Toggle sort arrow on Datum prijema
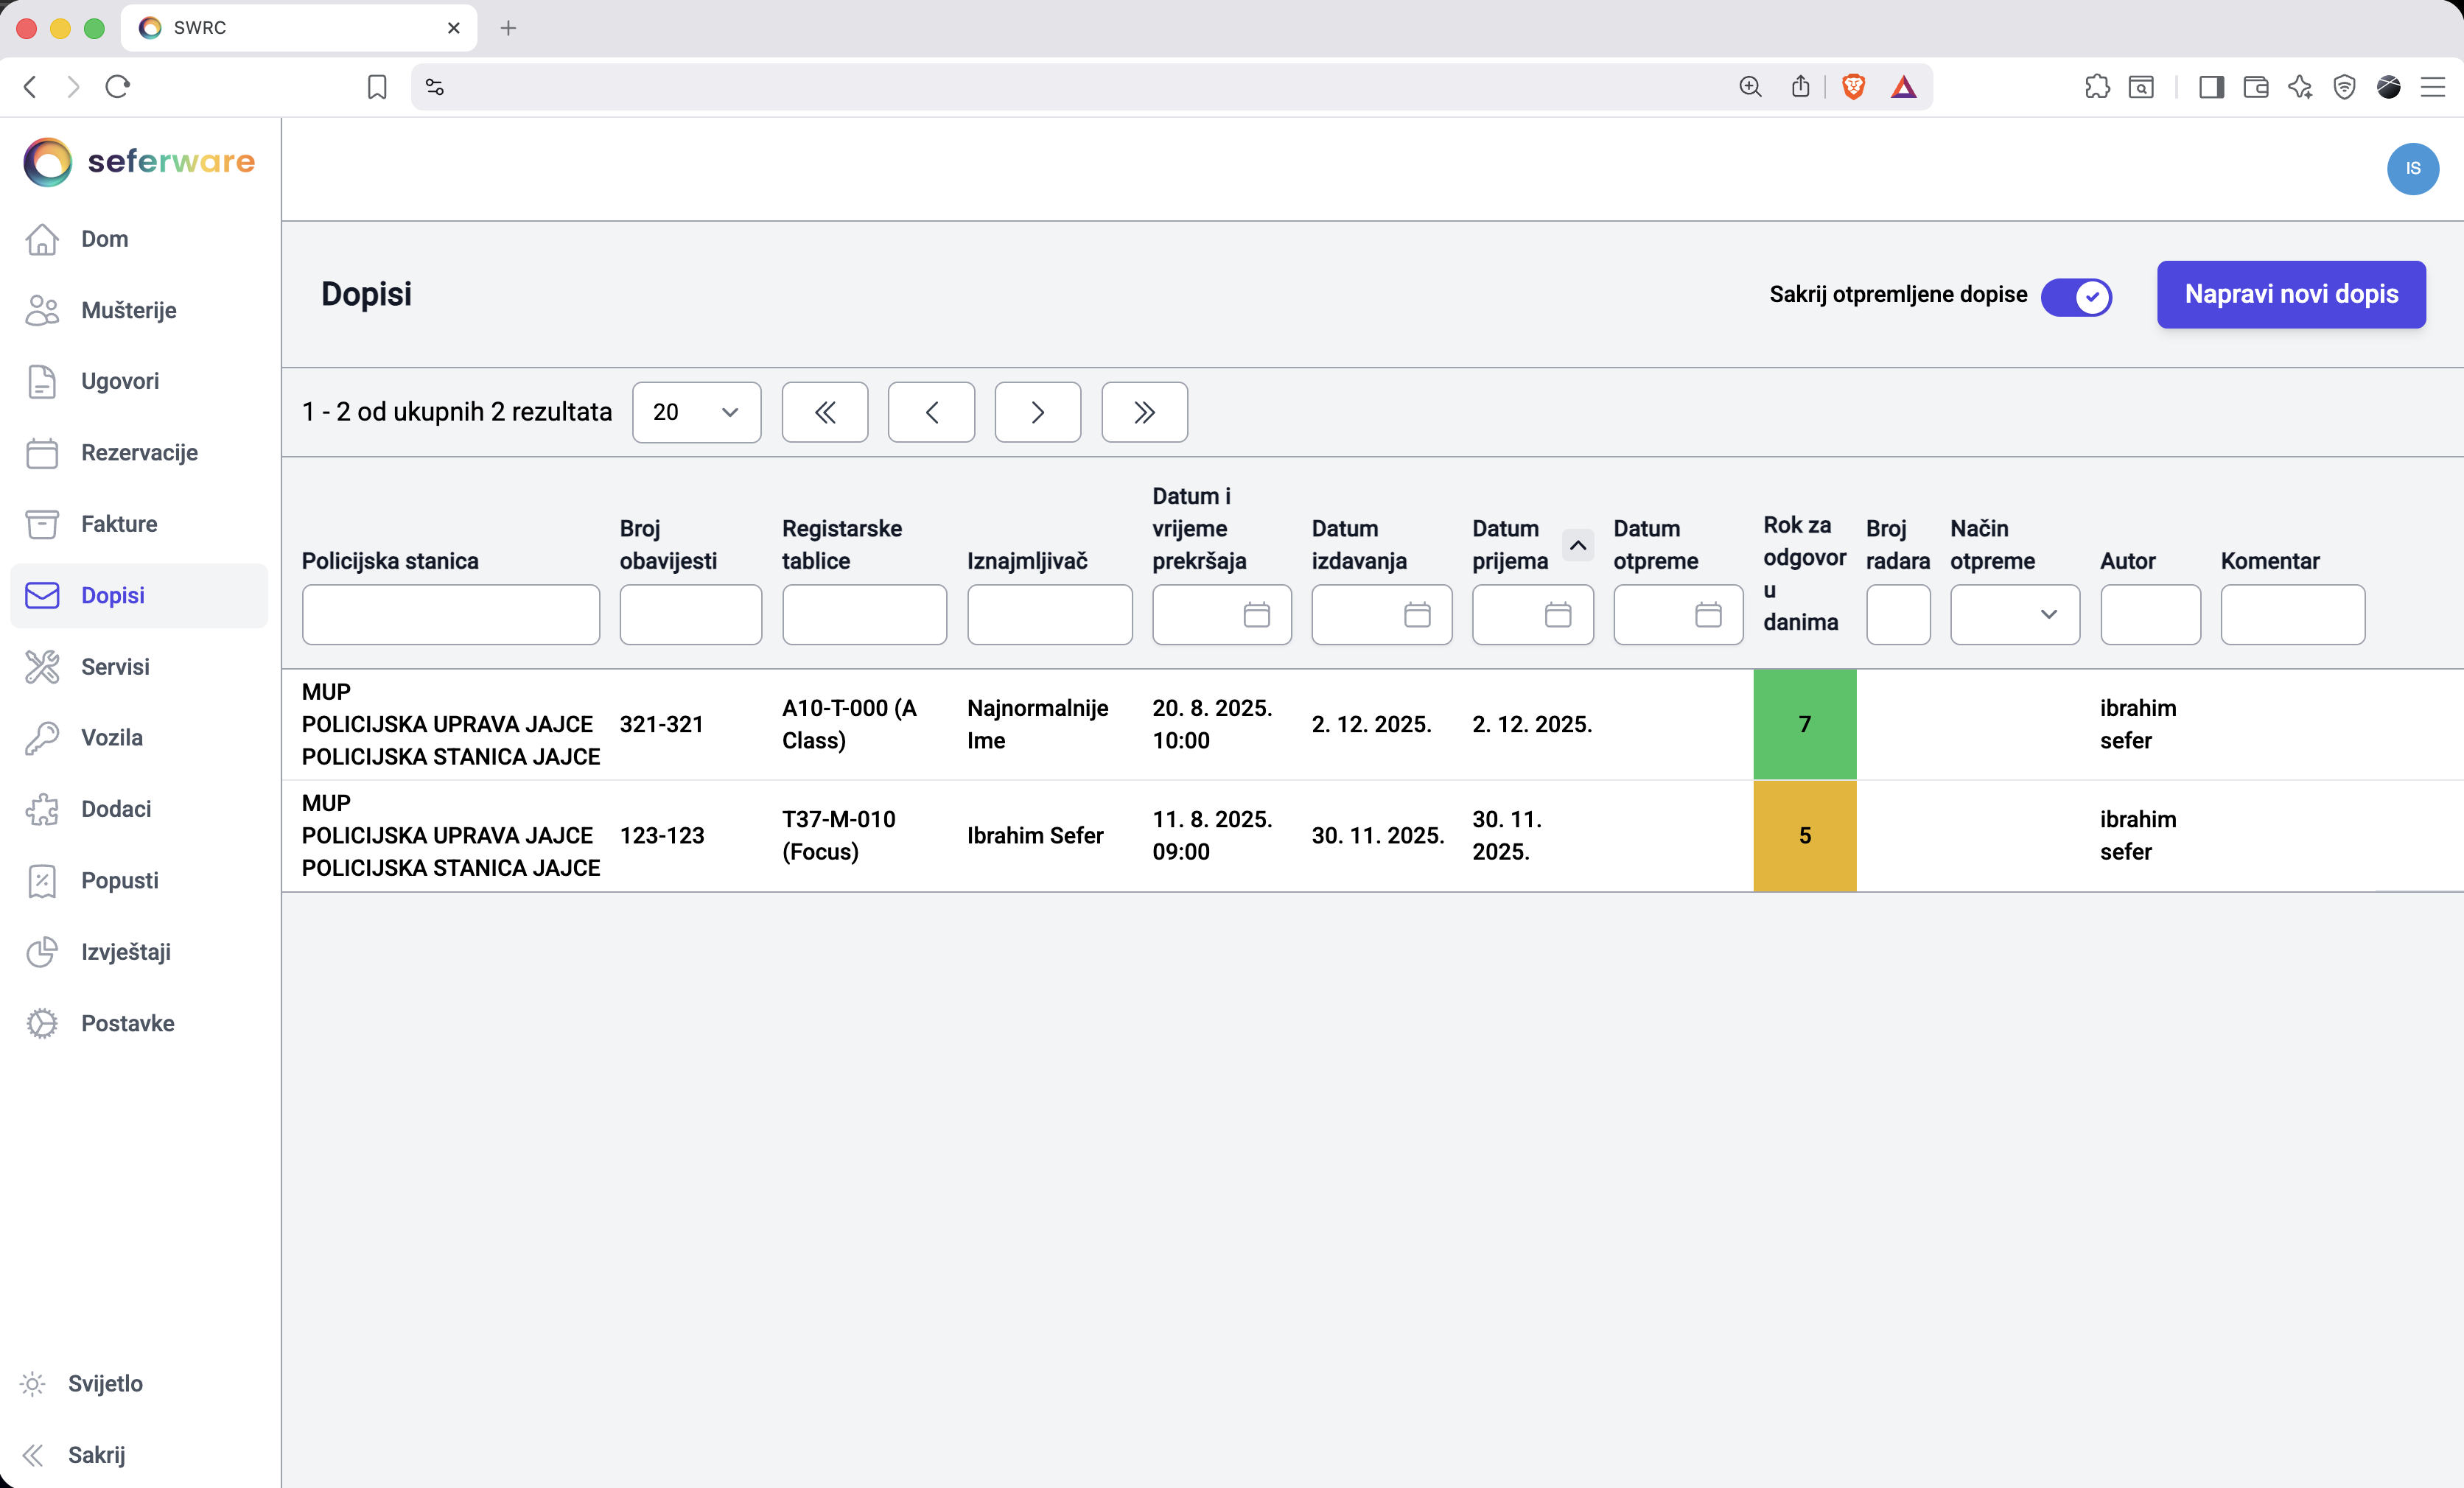Screen dimensions: 2464x1488 pyautogui.click(x=1577, y=545)
